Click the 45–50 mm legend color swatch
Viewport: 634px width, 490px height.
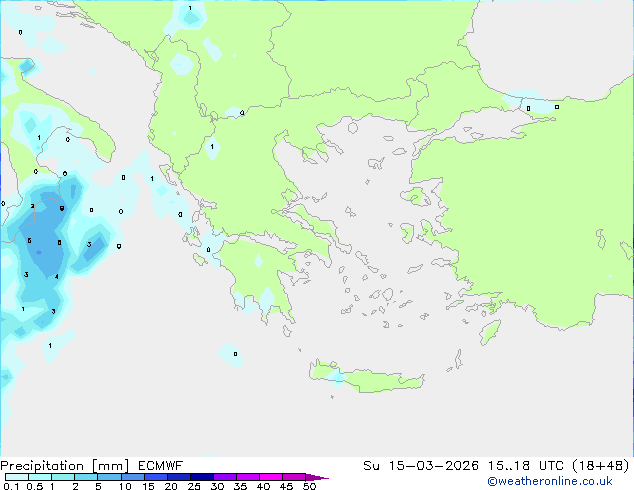(x=294, y=477)
